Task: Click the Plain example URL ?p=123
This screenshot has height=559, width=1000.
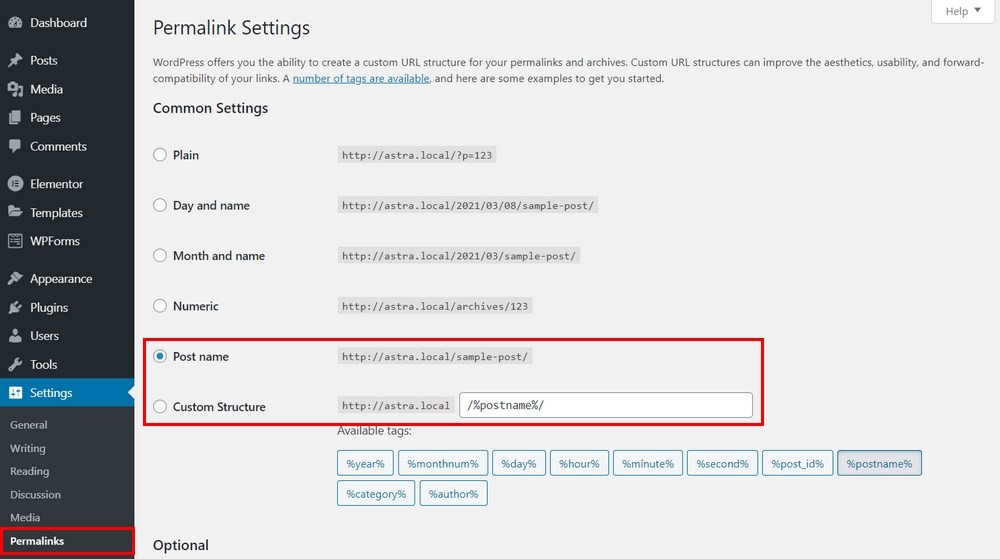Action: [417, 155]
